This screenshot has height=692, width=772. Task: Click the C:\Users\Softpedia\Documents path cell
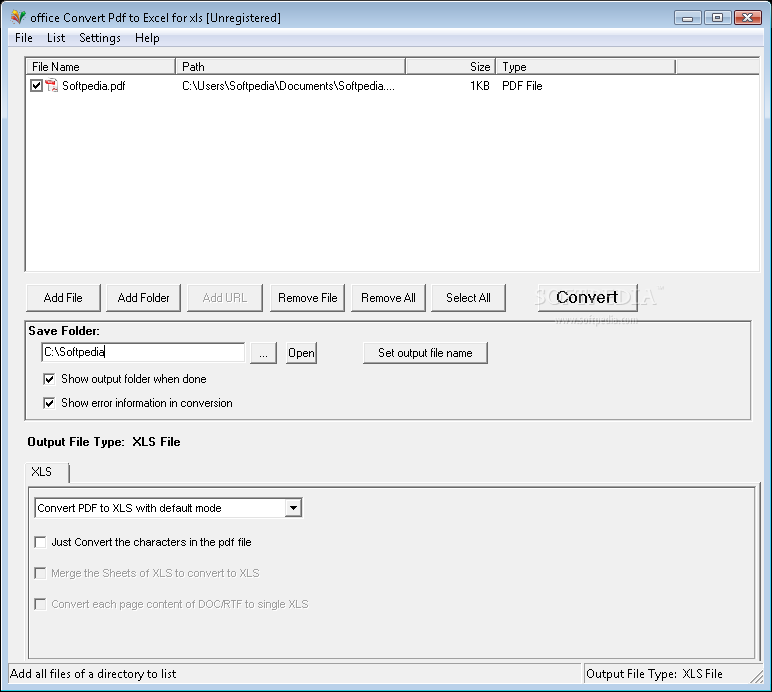point(288,86)
